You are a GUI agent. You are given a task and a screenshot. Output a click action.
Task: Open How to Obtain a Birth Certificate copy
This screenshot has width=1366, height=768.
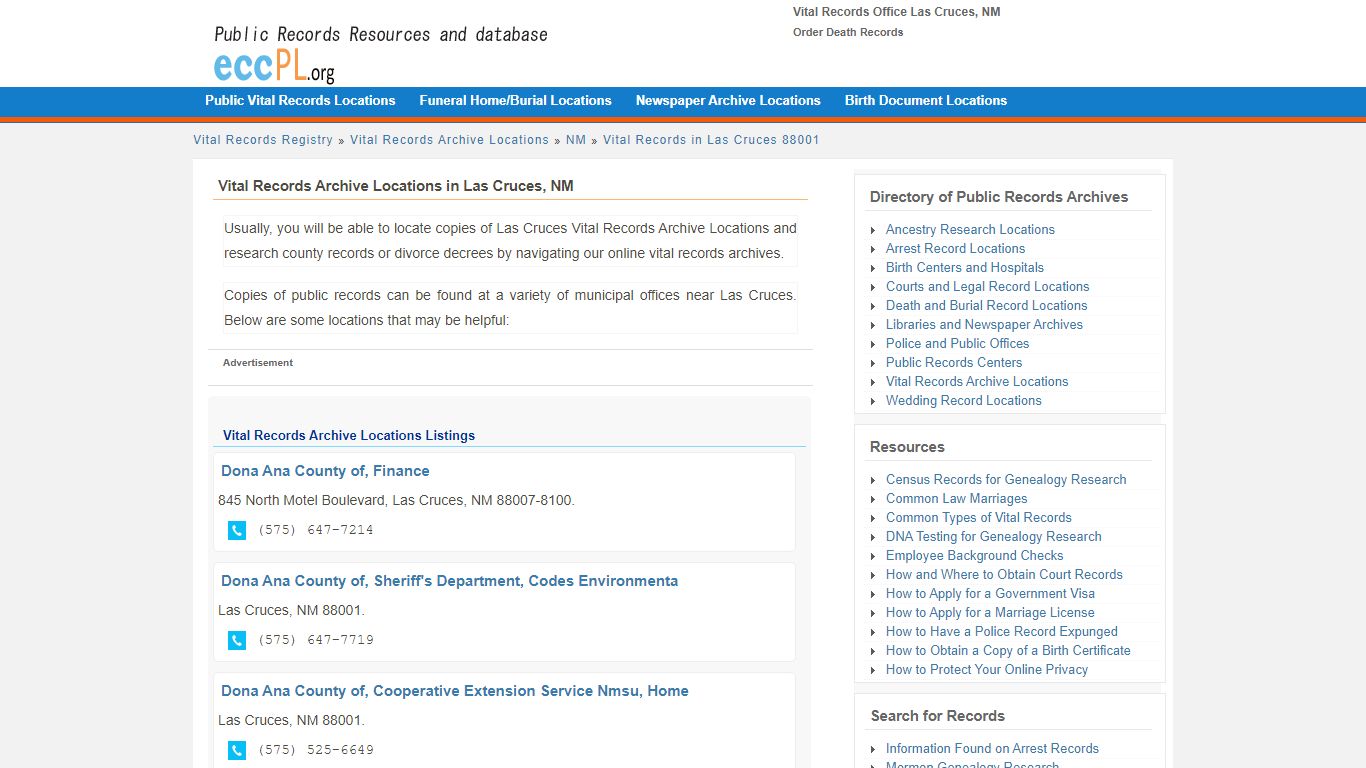[1008, 650]
